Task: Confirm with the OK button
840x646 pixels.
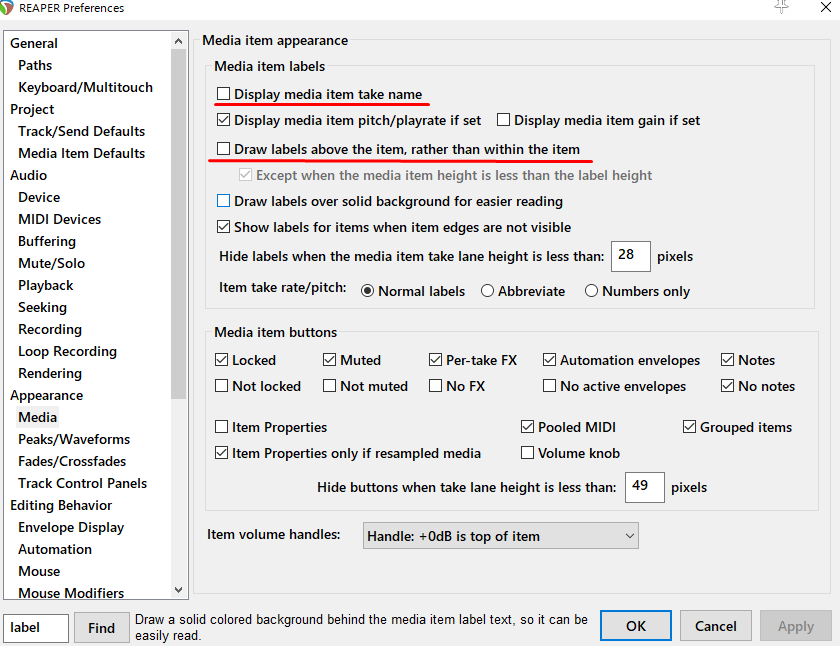Action: pyautogui.click(x=636, y=626)
